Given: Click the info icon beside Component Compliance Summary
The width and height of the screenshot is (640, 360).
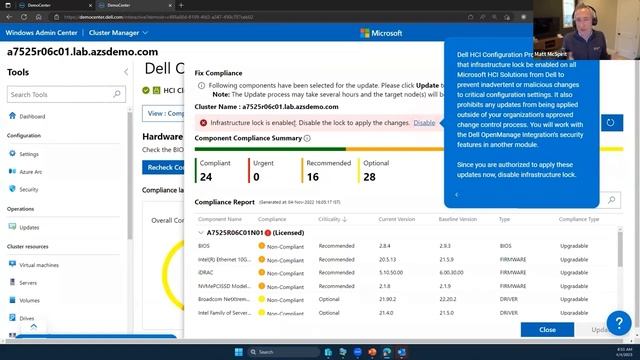Looking at the screenshot, I should (307, 138).
